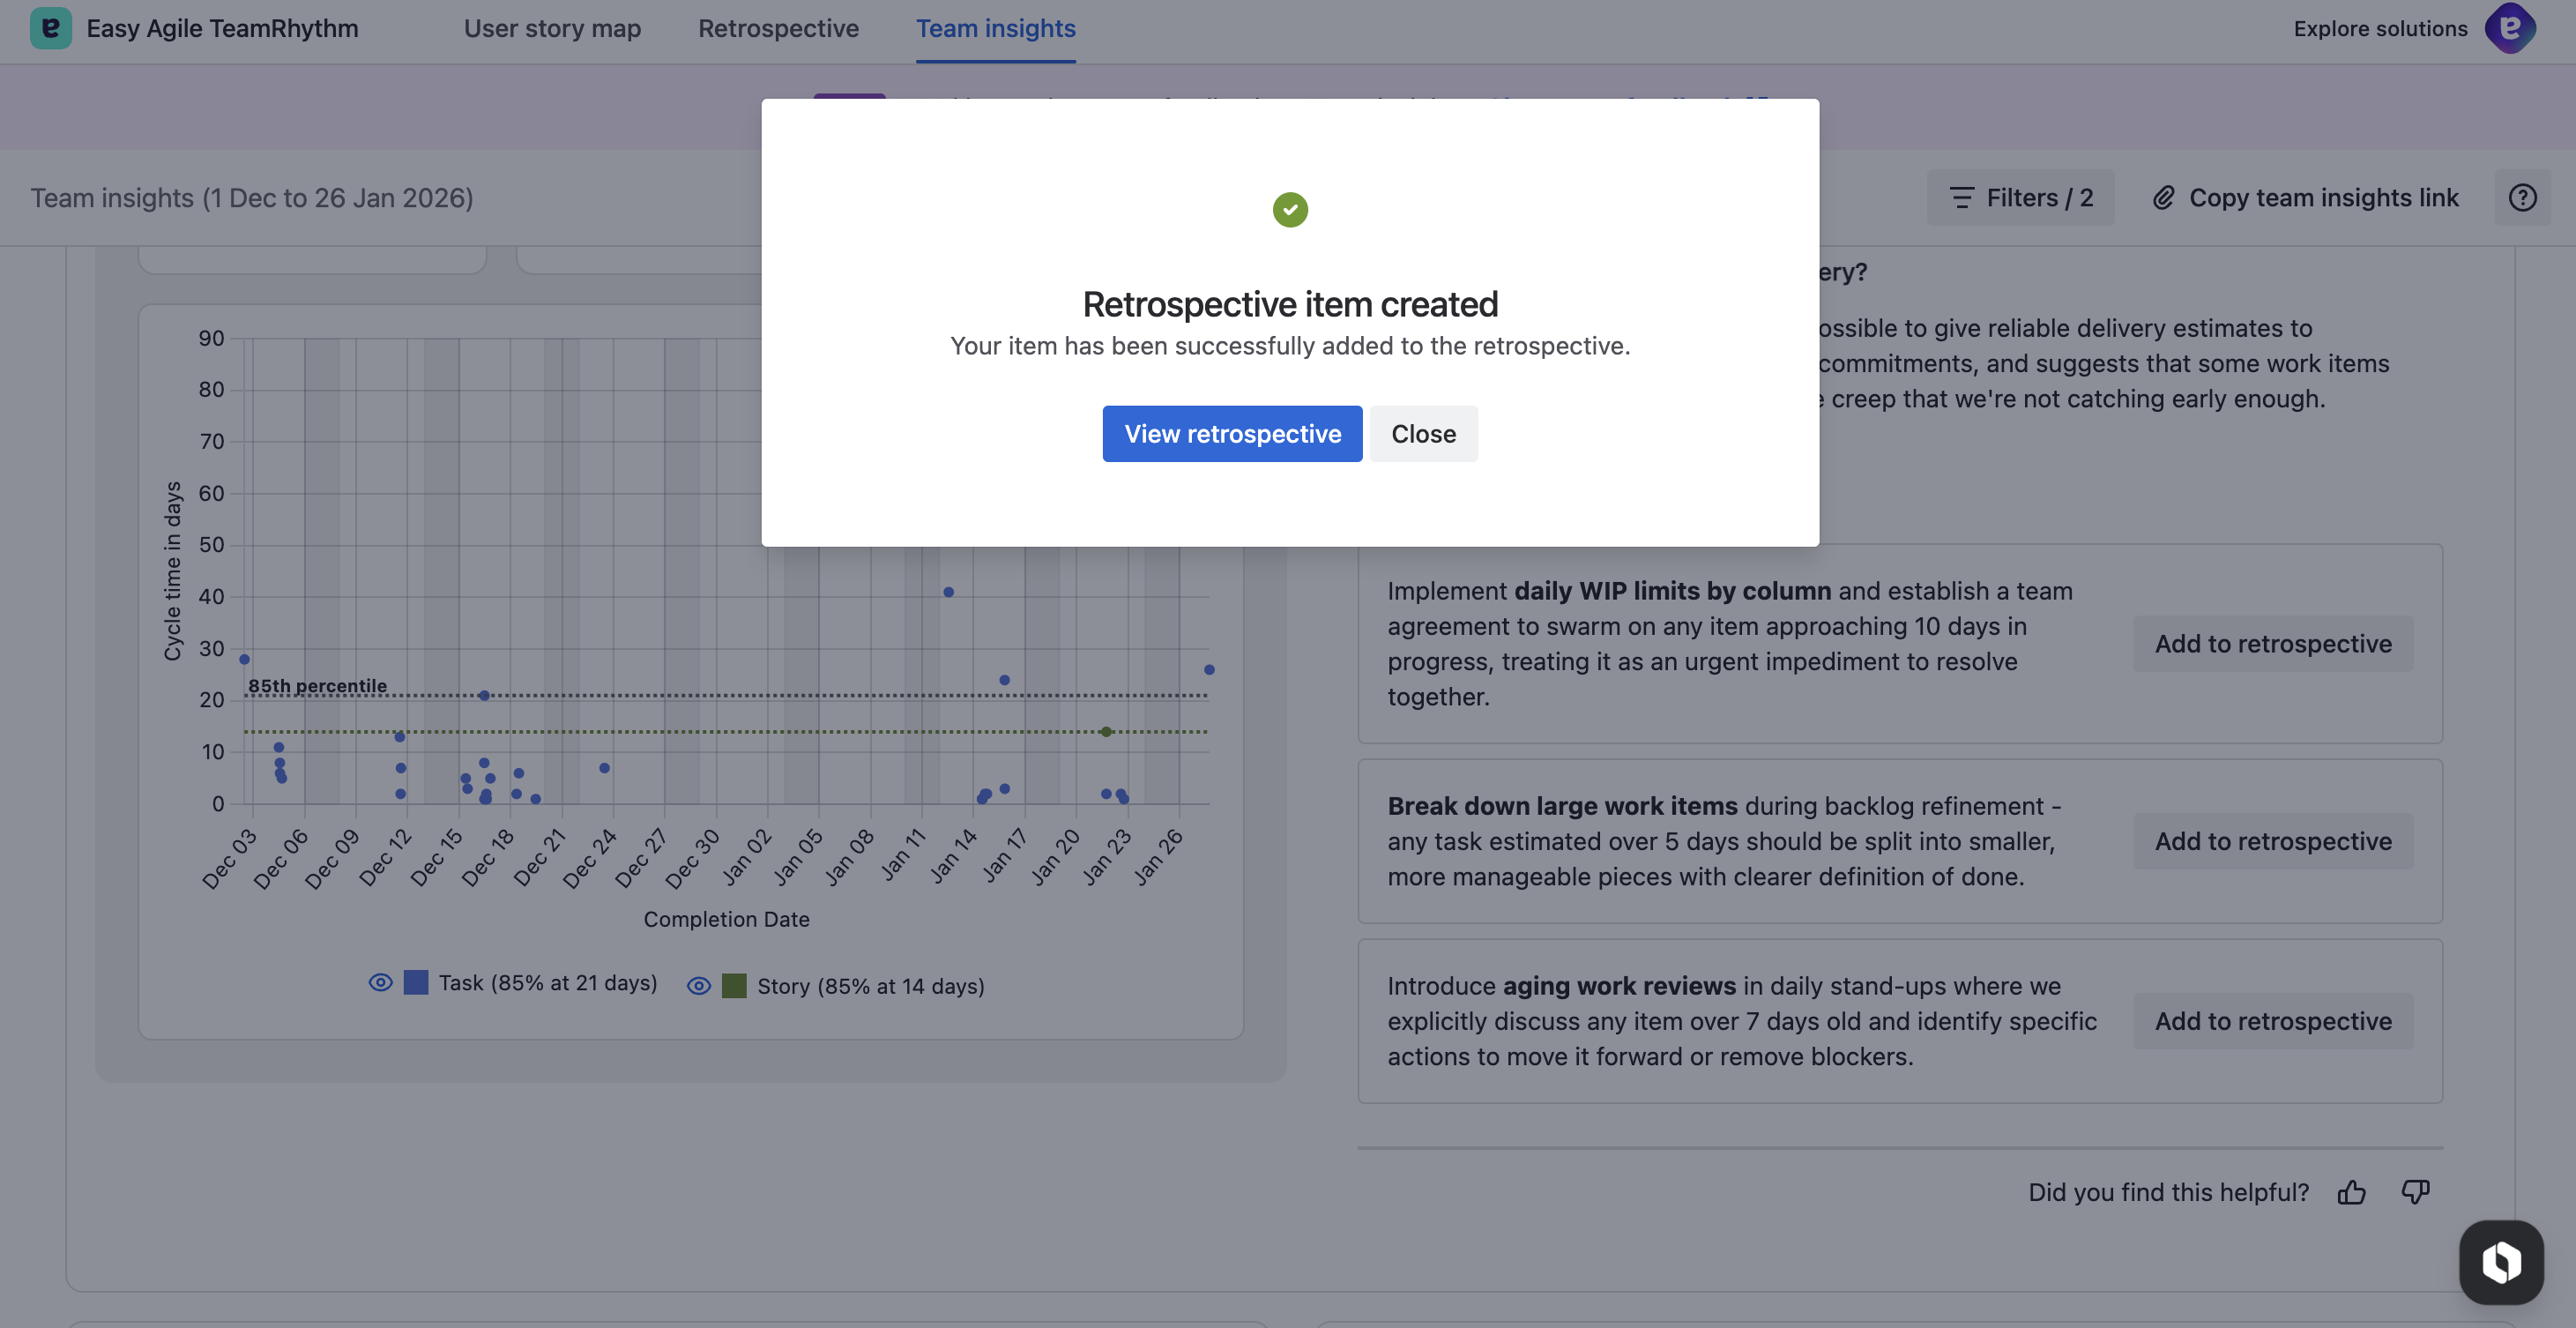This screenshot has width=2576, height=1328.
Task: Click the help question mark icon
Action: [2522, 198]
